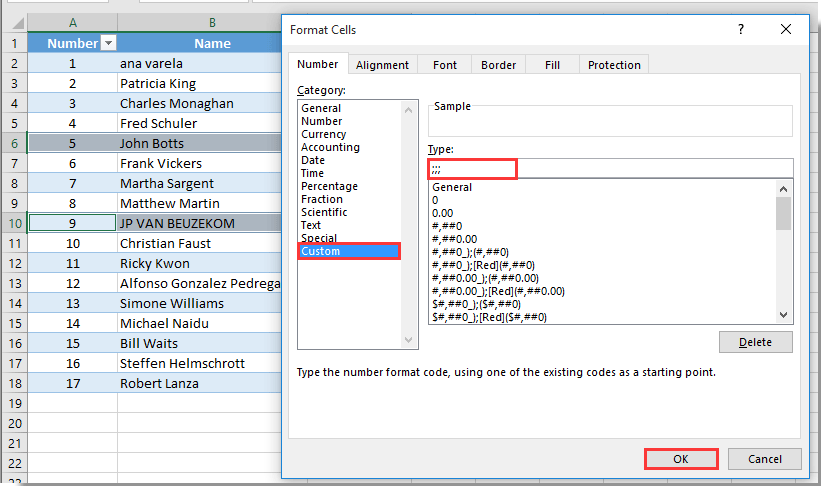This screenshot has height=486, width=821.
Task: Pick the 0.00 format code
Action: pos(442,213)
